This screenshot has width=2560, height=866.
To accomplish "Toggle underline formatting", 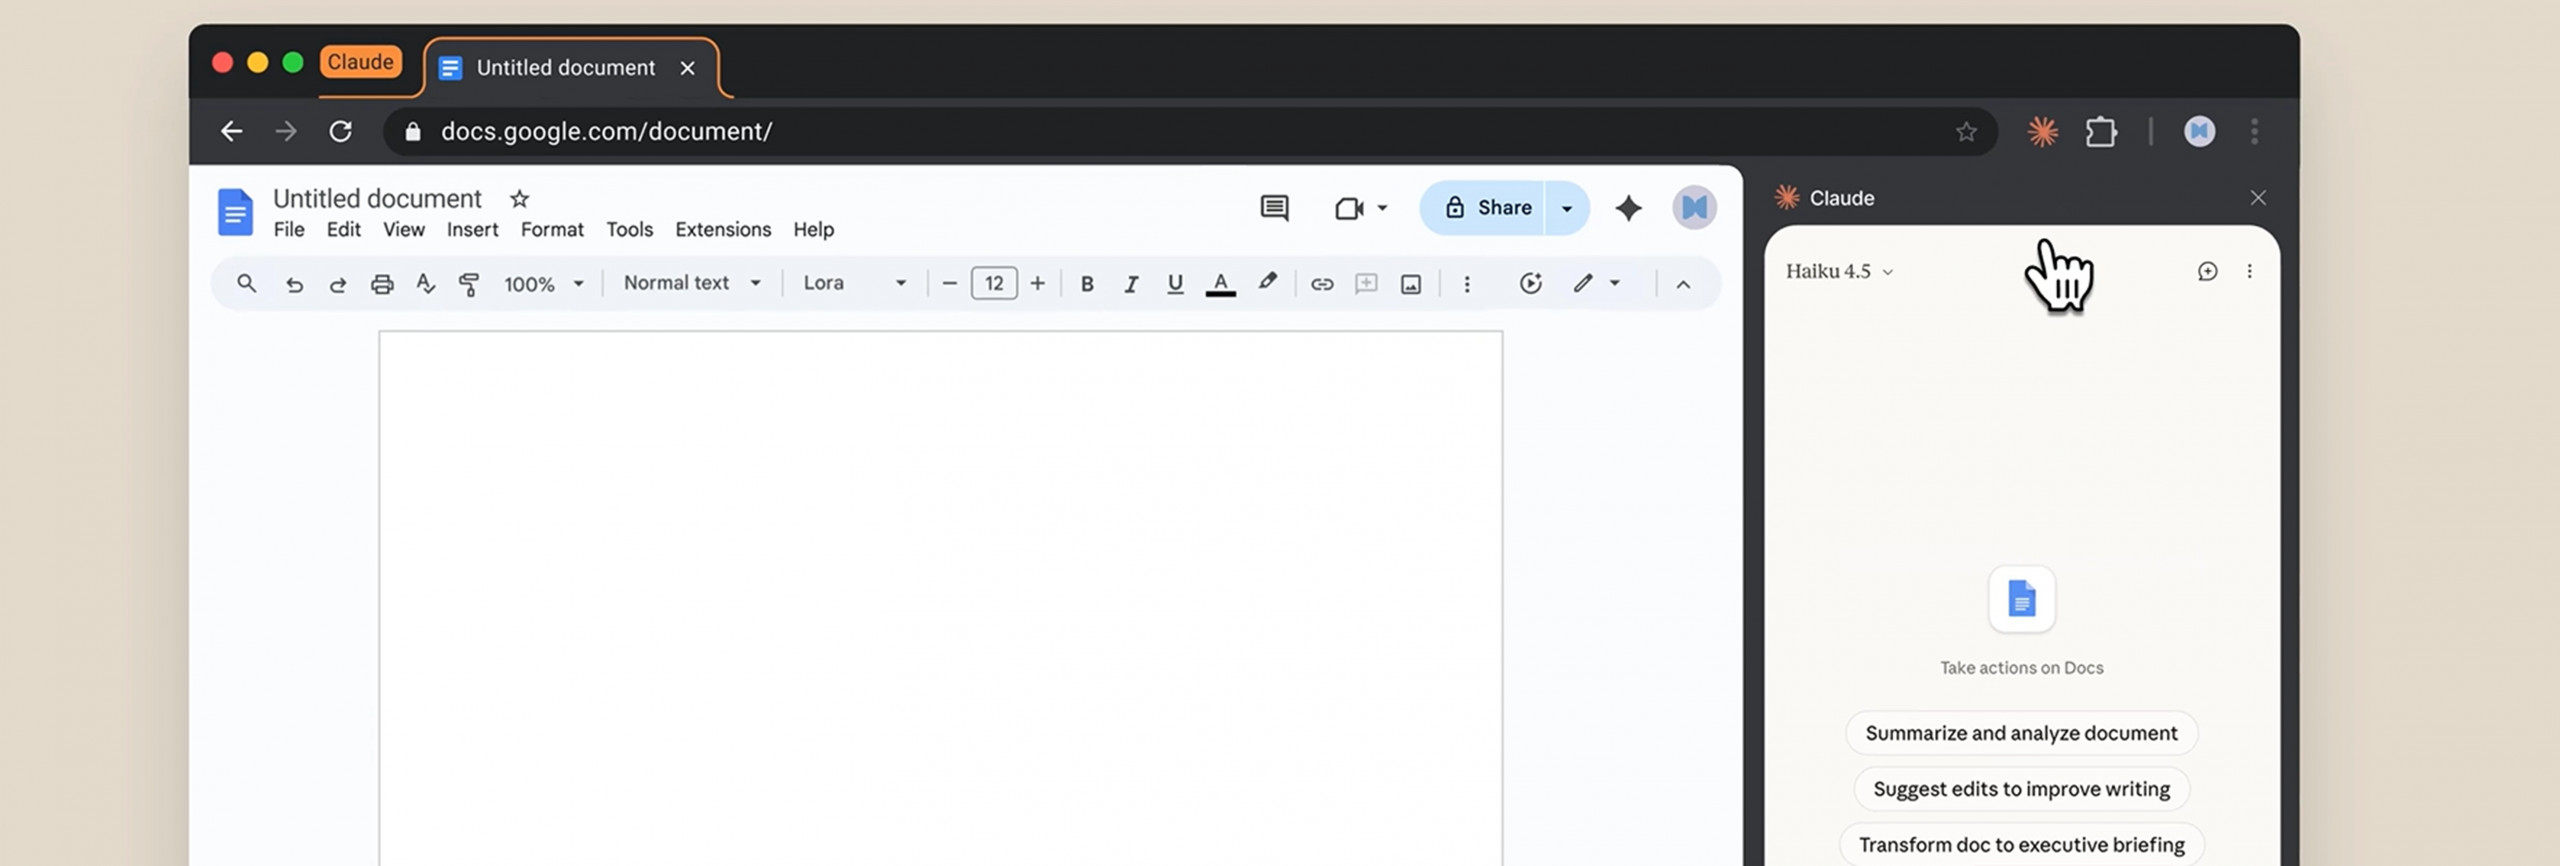I will [x=1175, y=284].
